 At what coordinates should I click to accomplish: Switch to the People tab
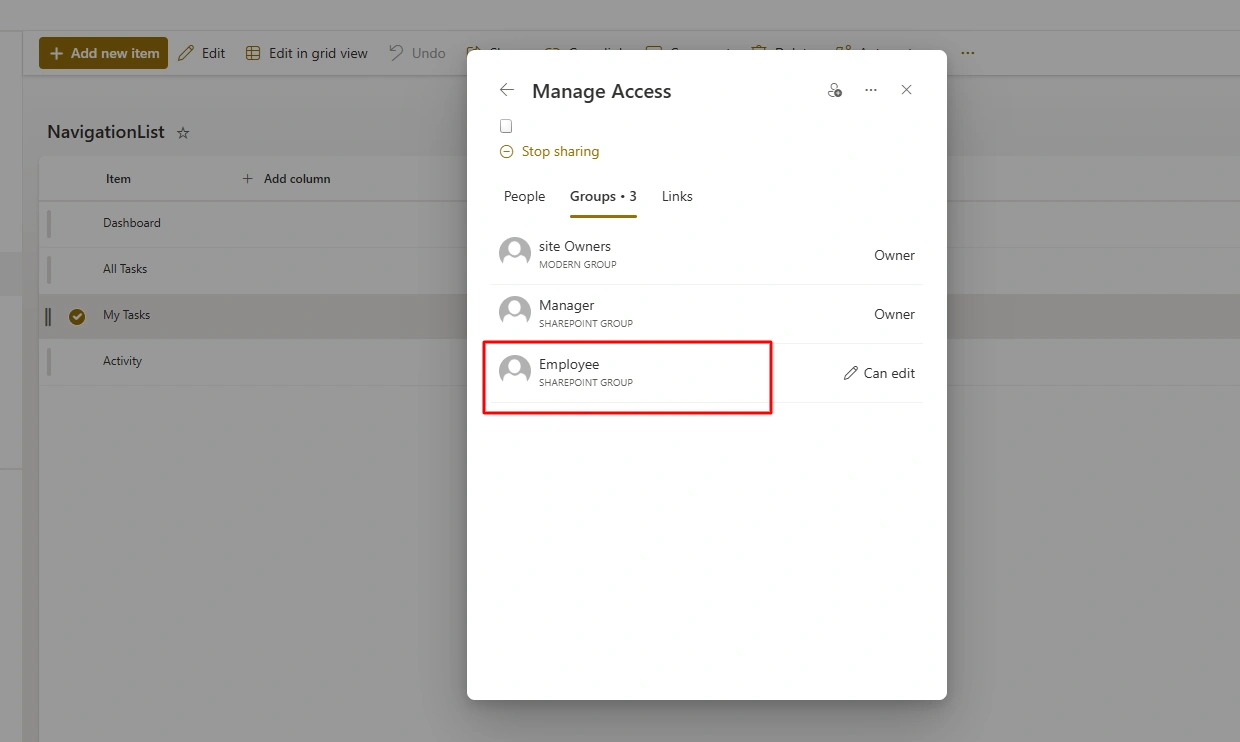(x=524, y=197)
